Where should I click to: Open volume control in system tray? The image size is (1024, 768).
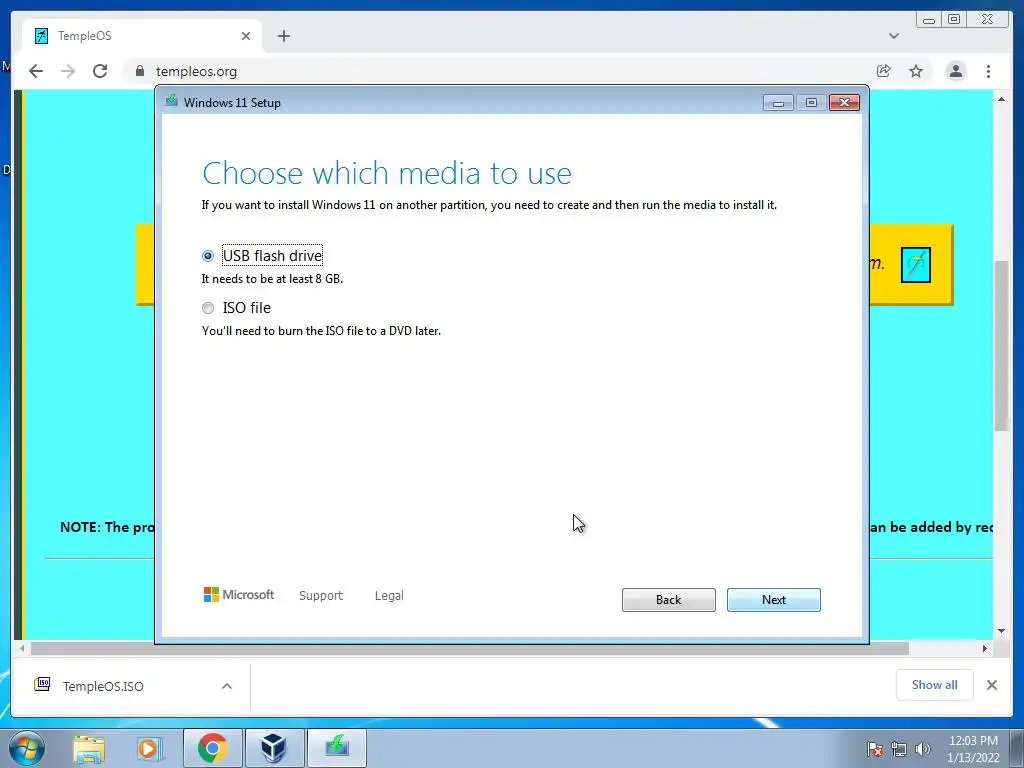point(922,749)
